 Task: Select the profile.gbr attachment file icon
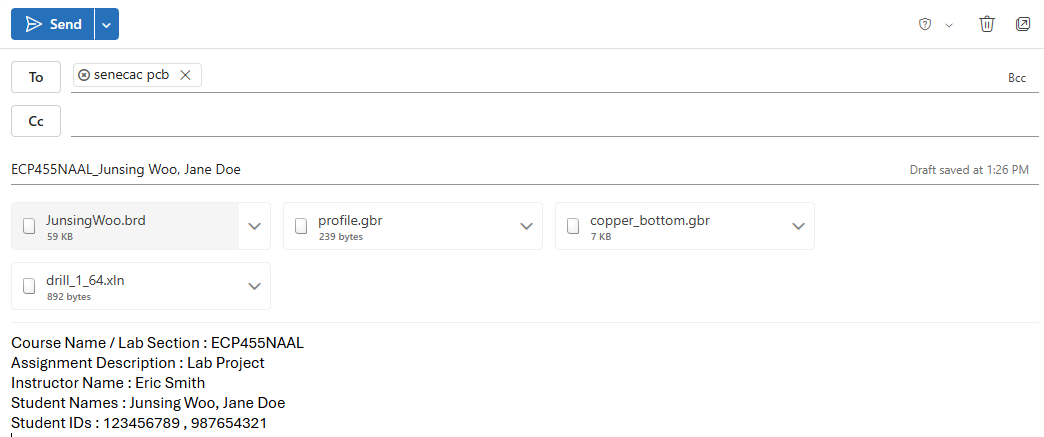pos(301,226)
